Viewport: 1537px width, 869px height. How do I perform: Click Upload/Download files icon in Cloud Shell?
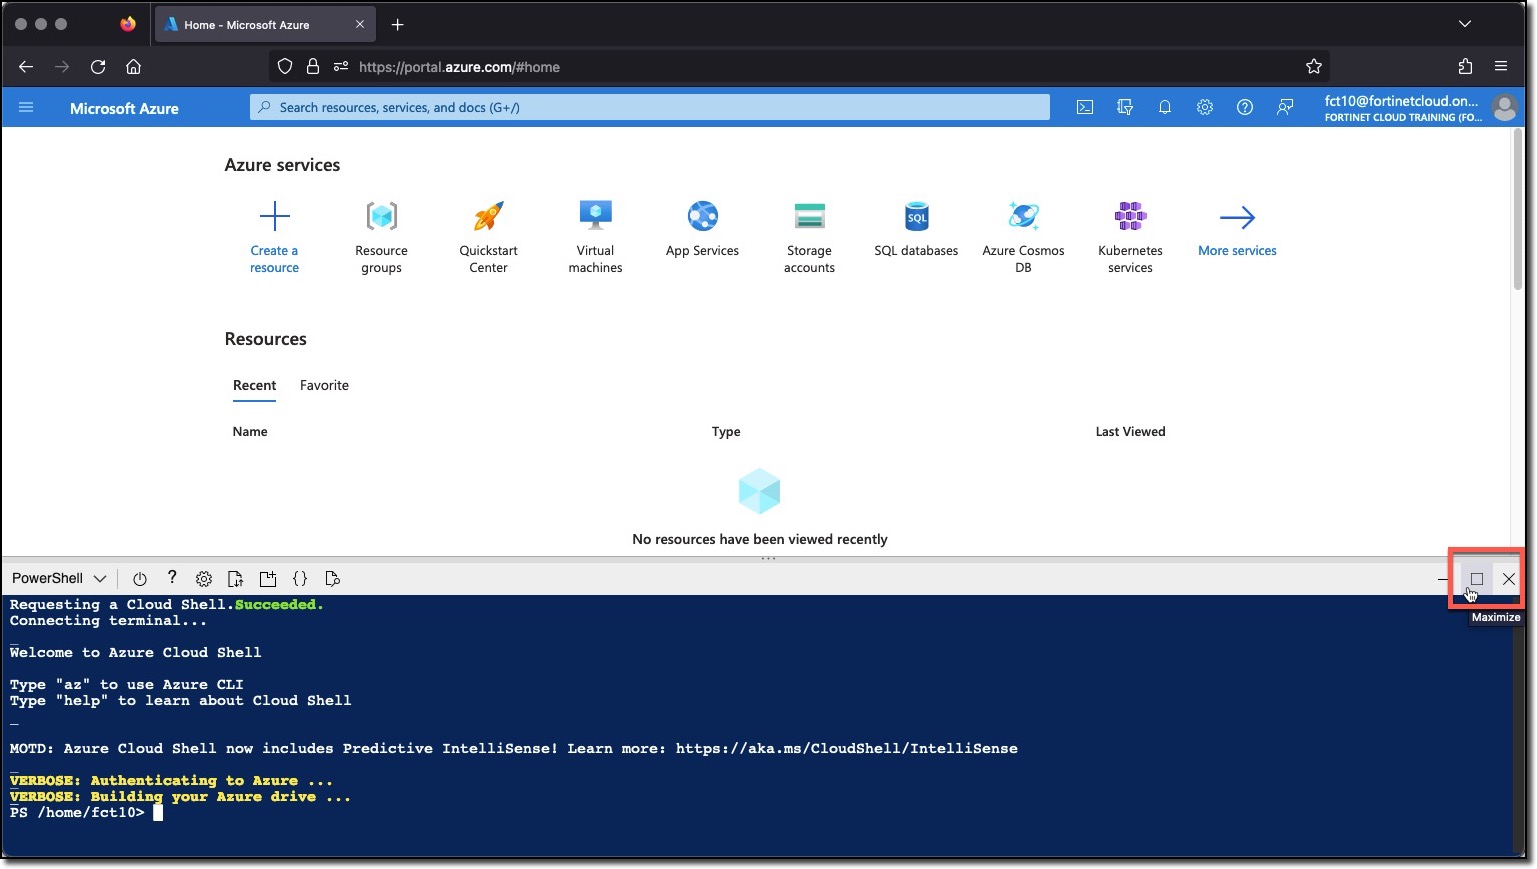(236, 579)
